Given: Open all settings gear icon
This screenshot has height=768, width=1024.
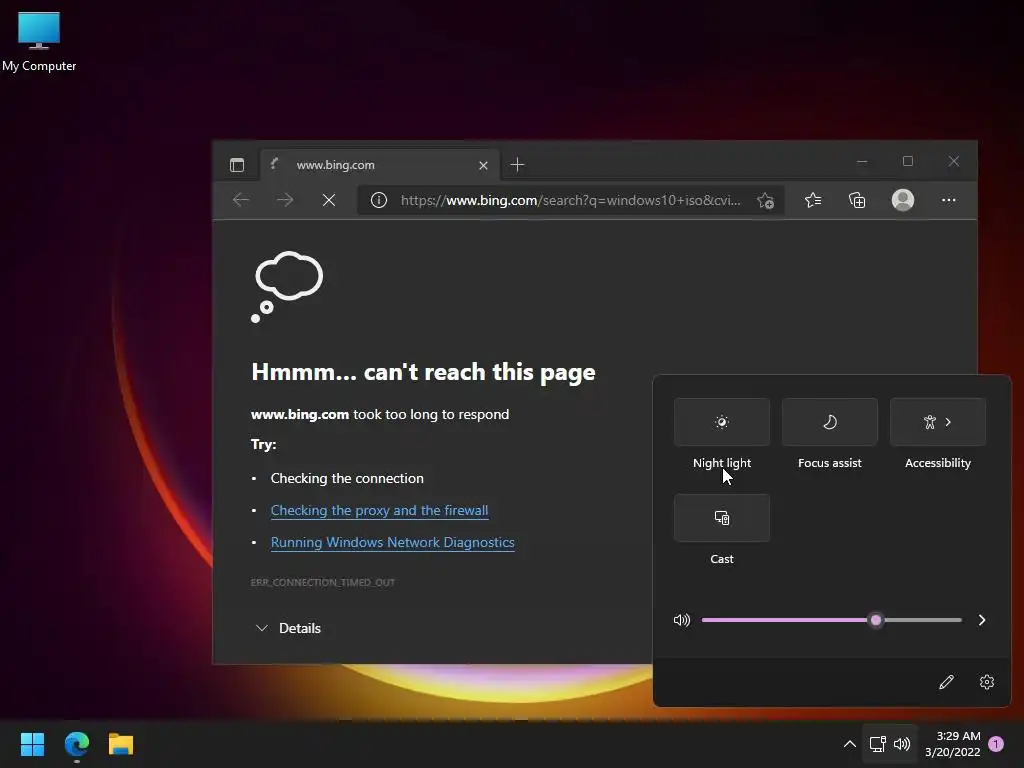Looking at the screenshot, I should 987,682.
